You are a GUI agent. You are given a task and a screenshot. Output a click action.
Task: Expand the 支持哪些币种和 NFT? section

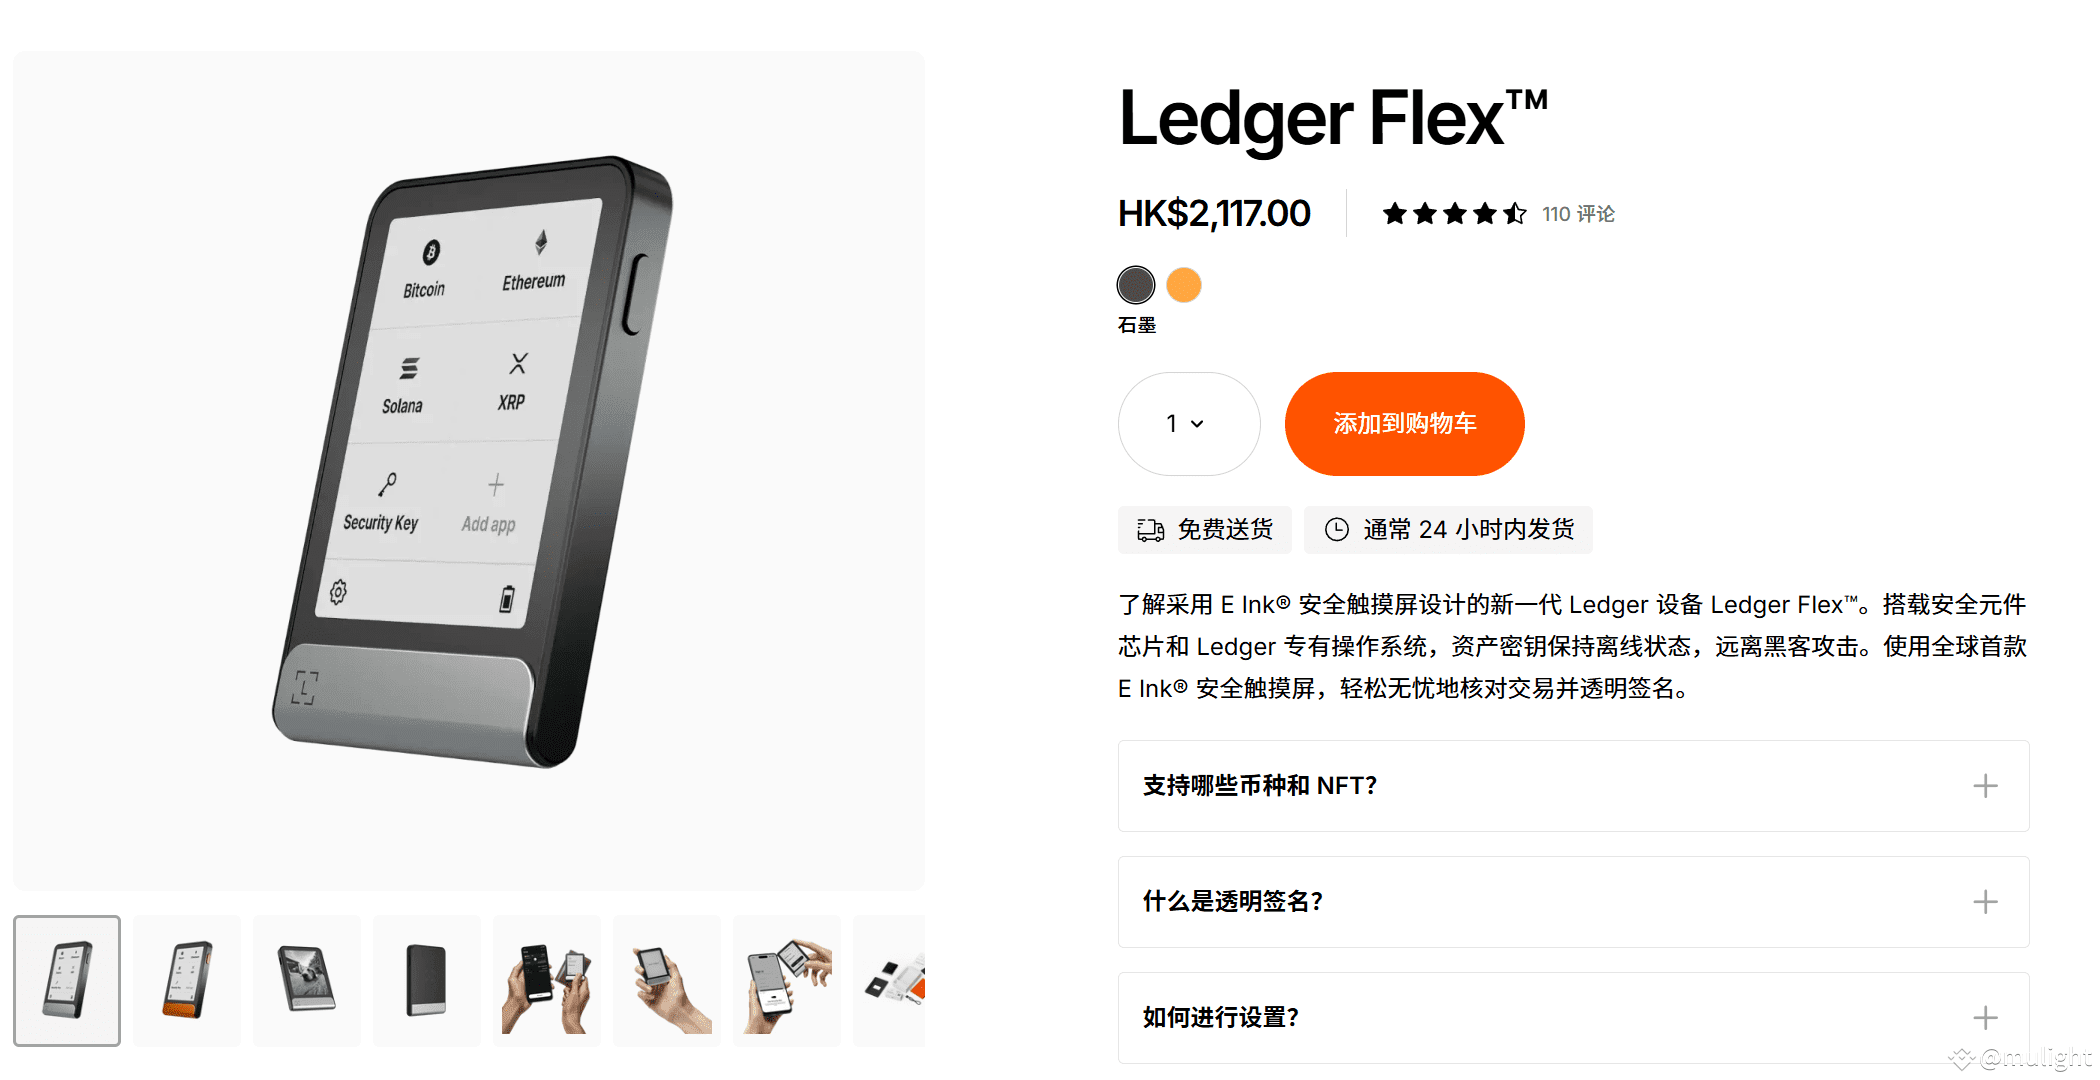[1573, 786]
